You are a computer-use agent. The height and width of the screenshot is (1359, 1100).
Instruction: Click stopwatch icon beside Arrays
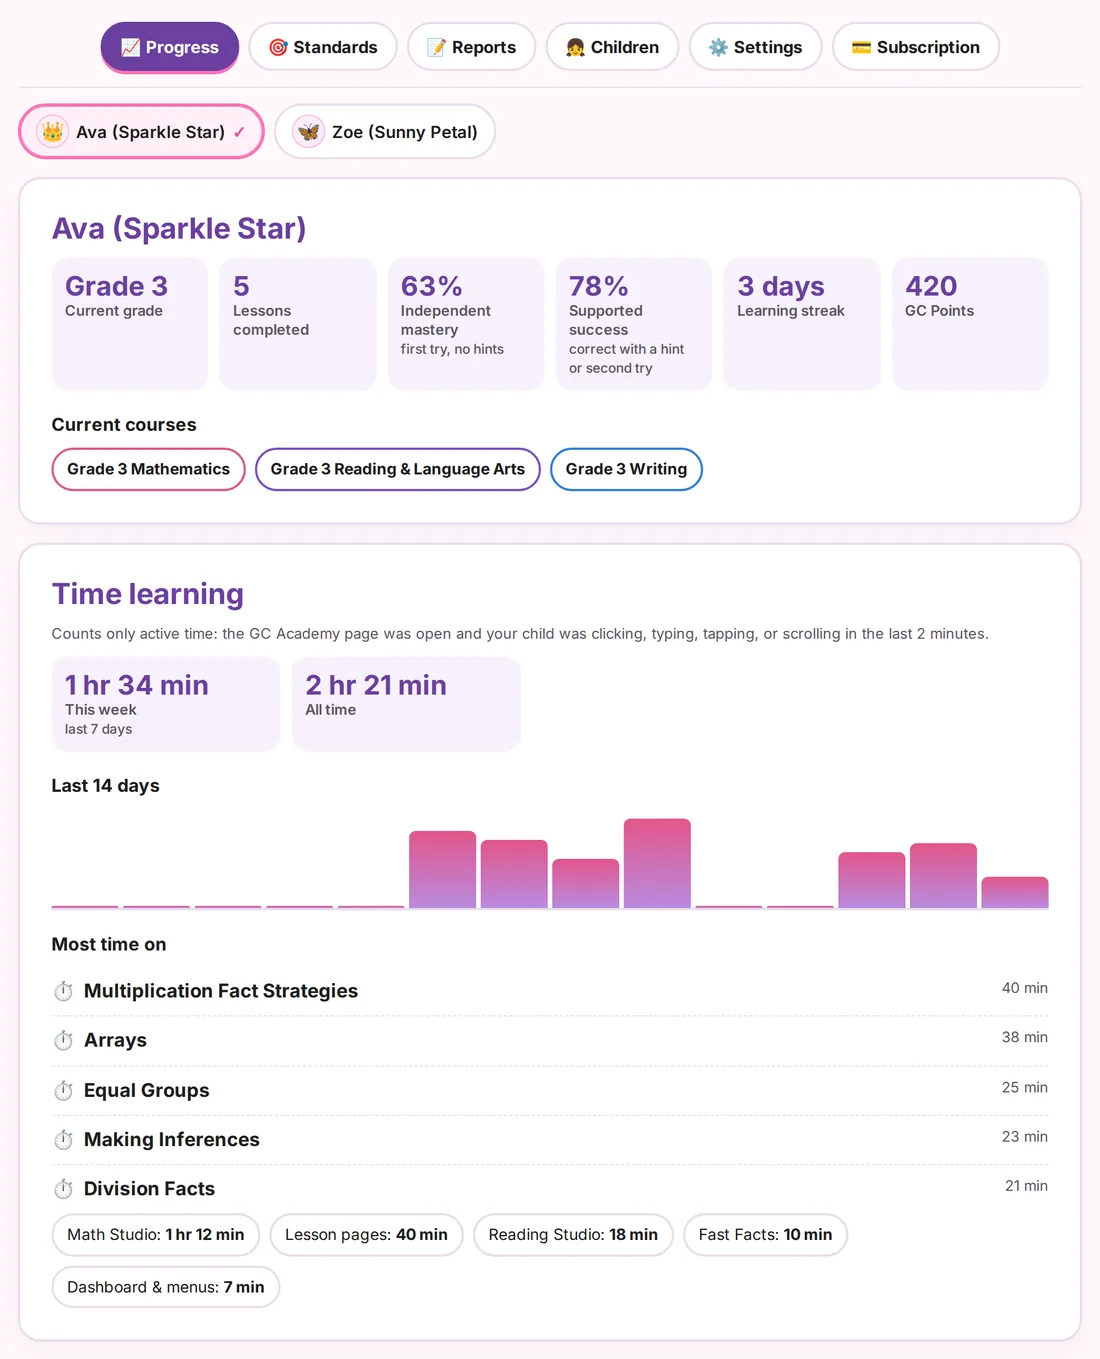[x=63, y=1040]
